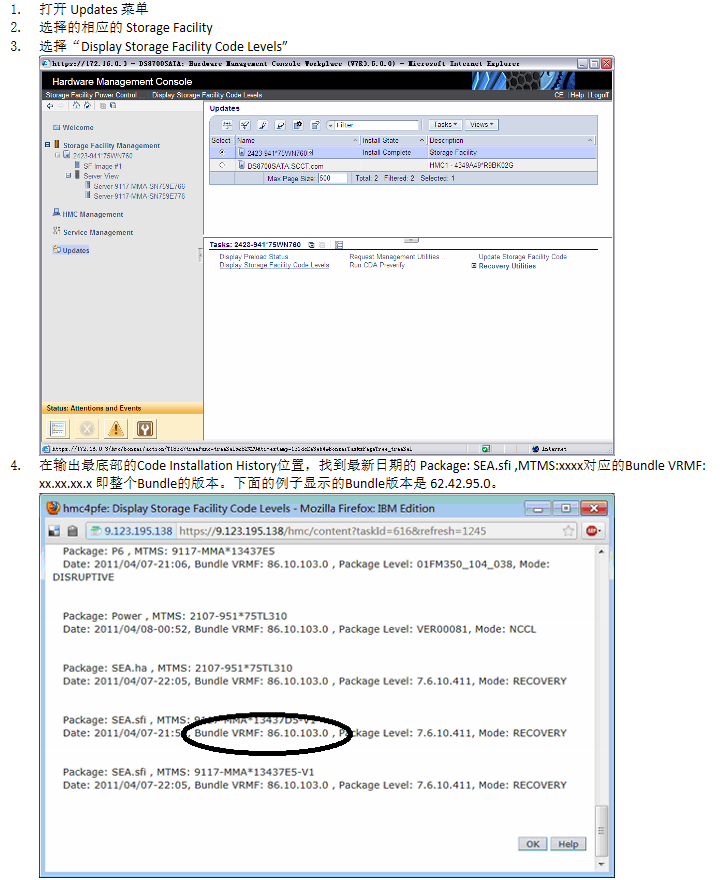Click the second icon left of Firefox site identity
720x880 pixels.
[72, 531]
